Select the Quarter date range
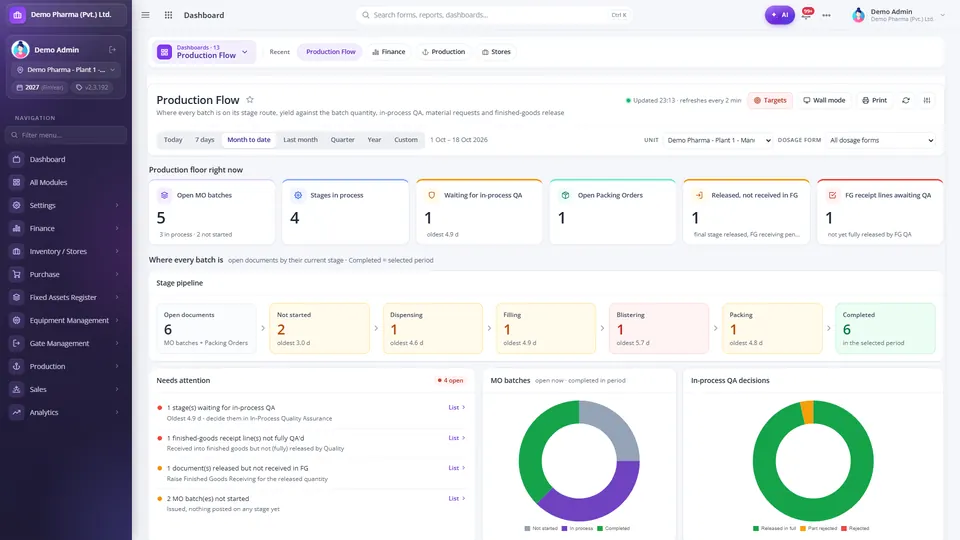 pyautogui.click(x=342, y=140)
